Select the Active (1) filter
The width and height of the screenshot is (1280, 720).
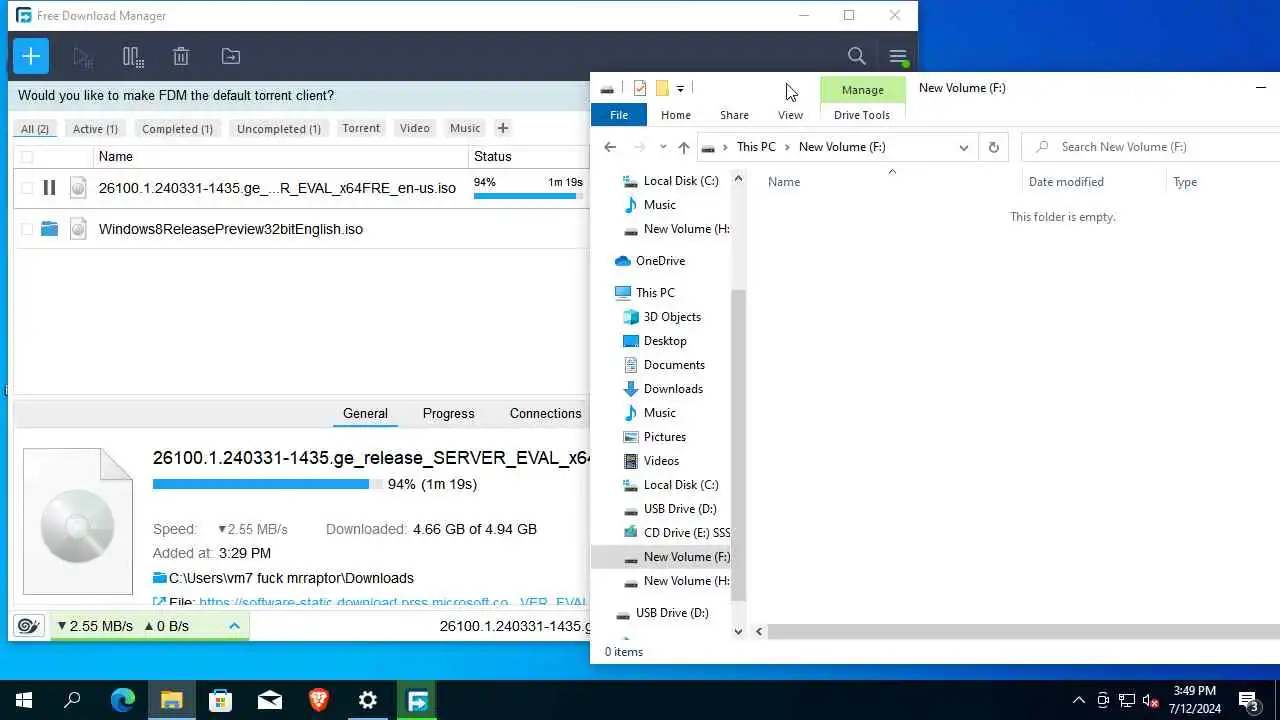(x=95, y=129)
